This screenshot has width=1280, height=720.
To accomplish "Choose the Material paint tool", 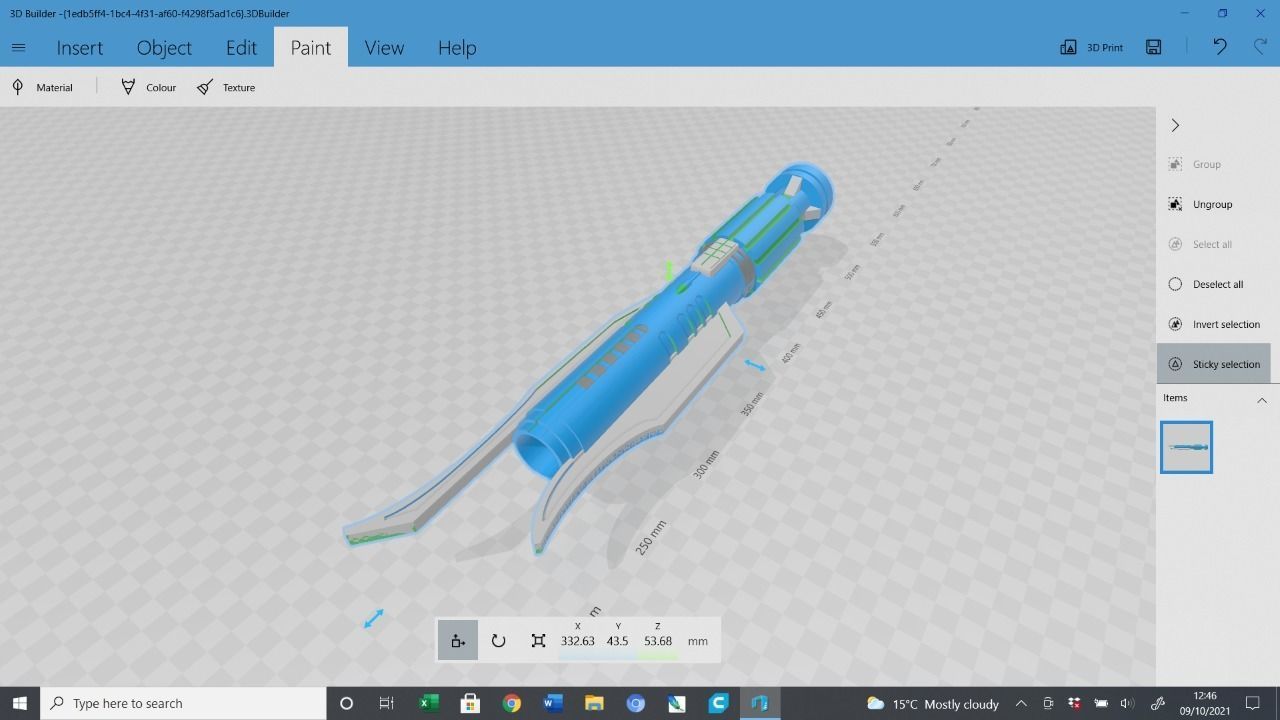I will (42, 87).
